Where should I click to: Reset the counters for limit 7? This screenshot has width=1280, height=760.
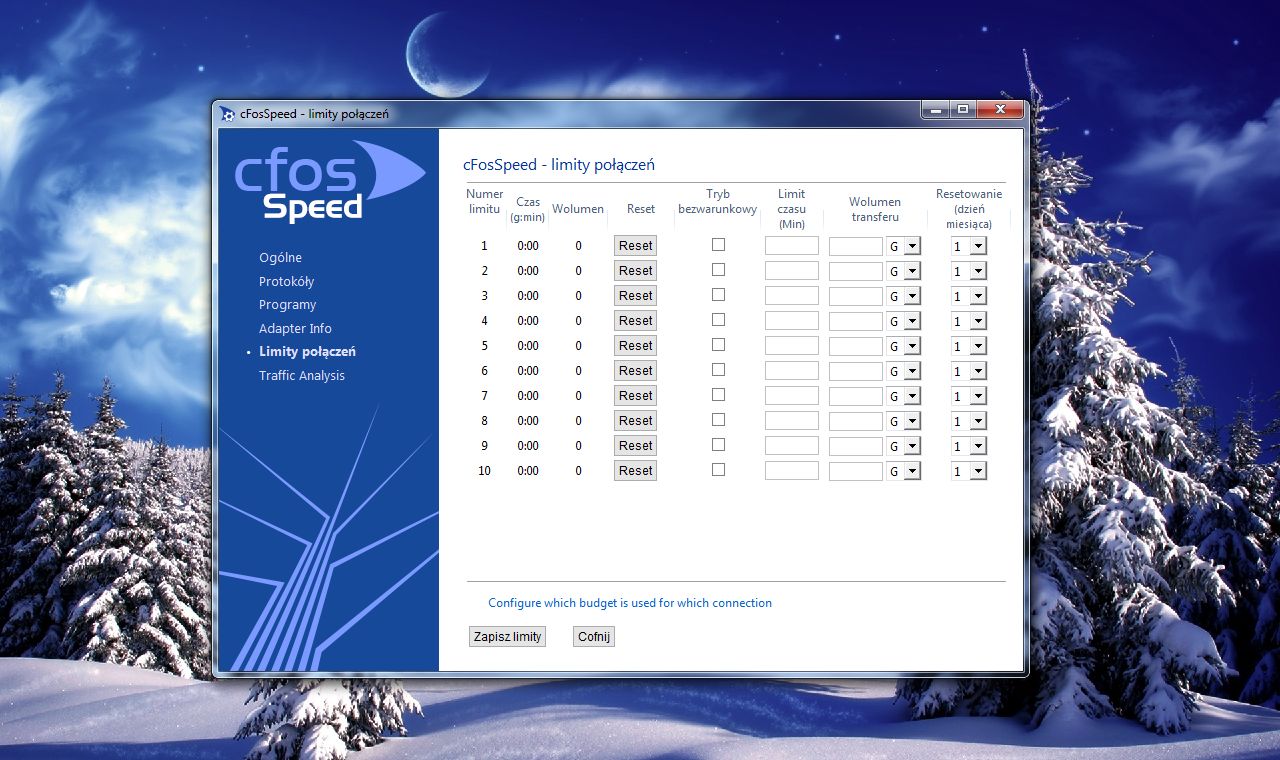click(x=635, y=396)
